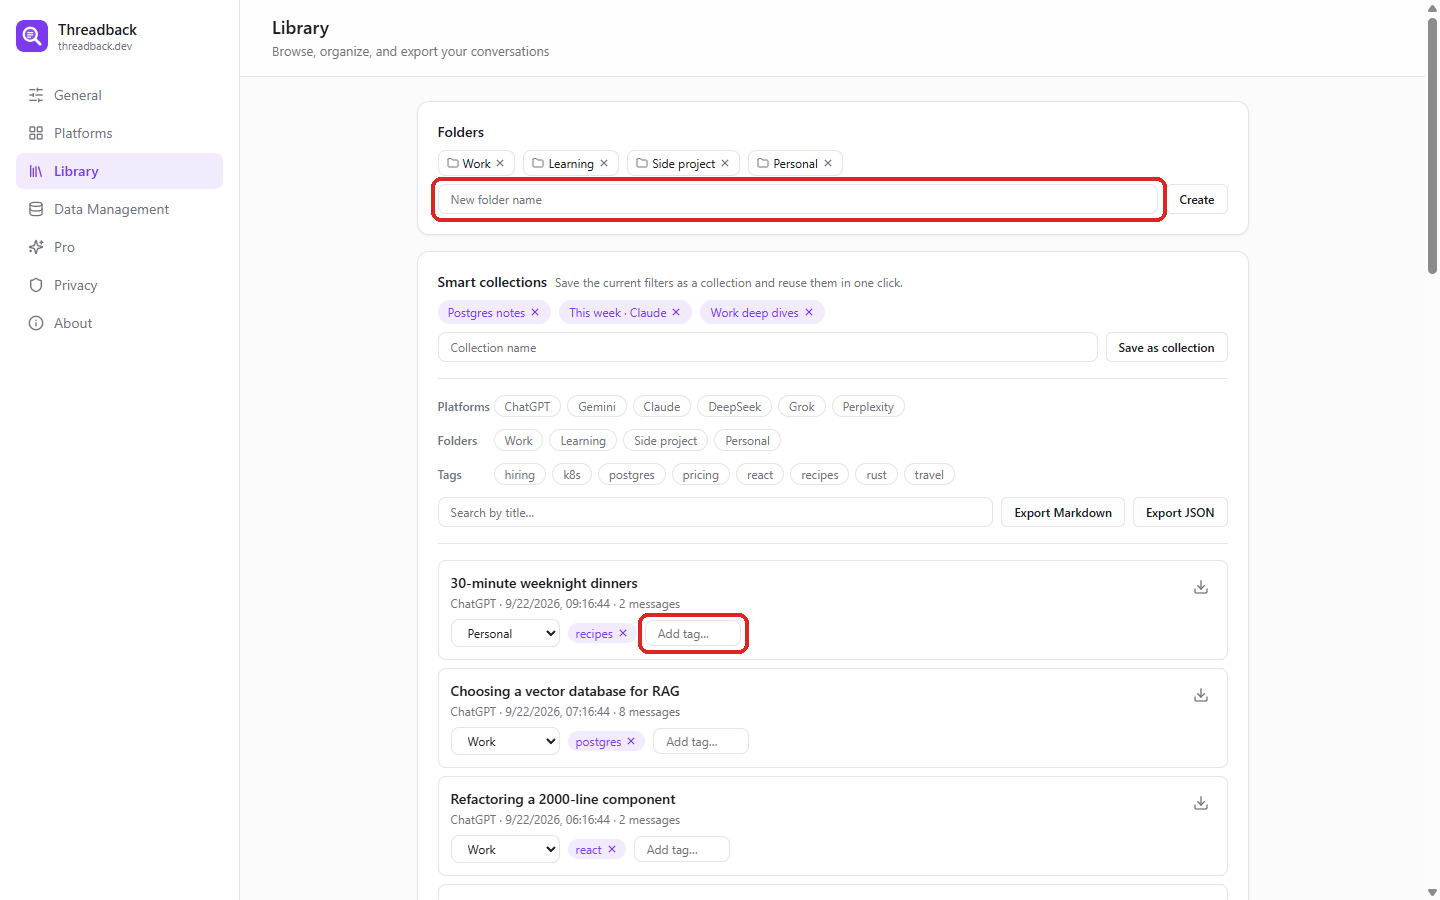Screen dimensions: 1440x900
Task: Click the Export JSON button
Action: point(1180,512)
